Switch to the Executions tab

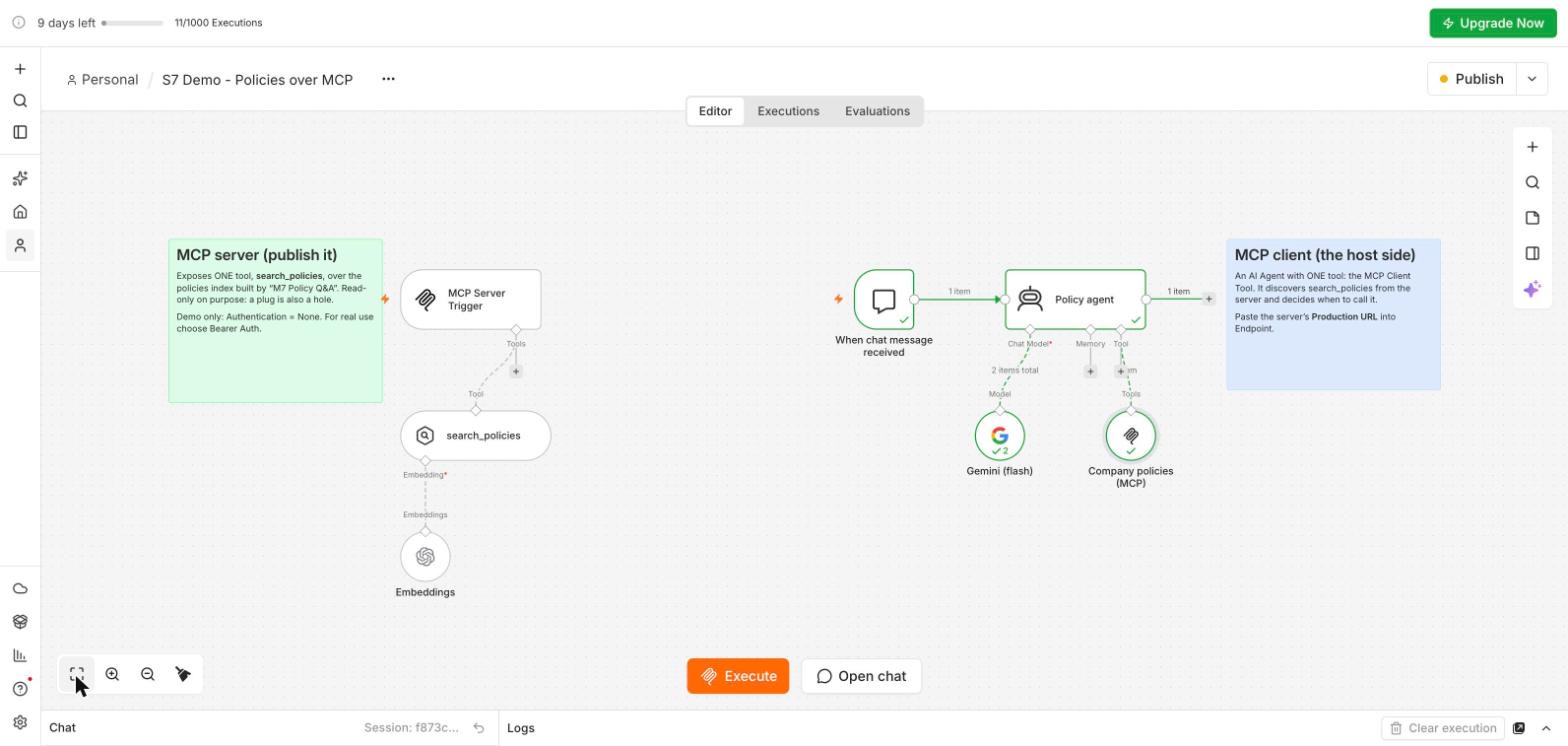[x=788, y=111]
